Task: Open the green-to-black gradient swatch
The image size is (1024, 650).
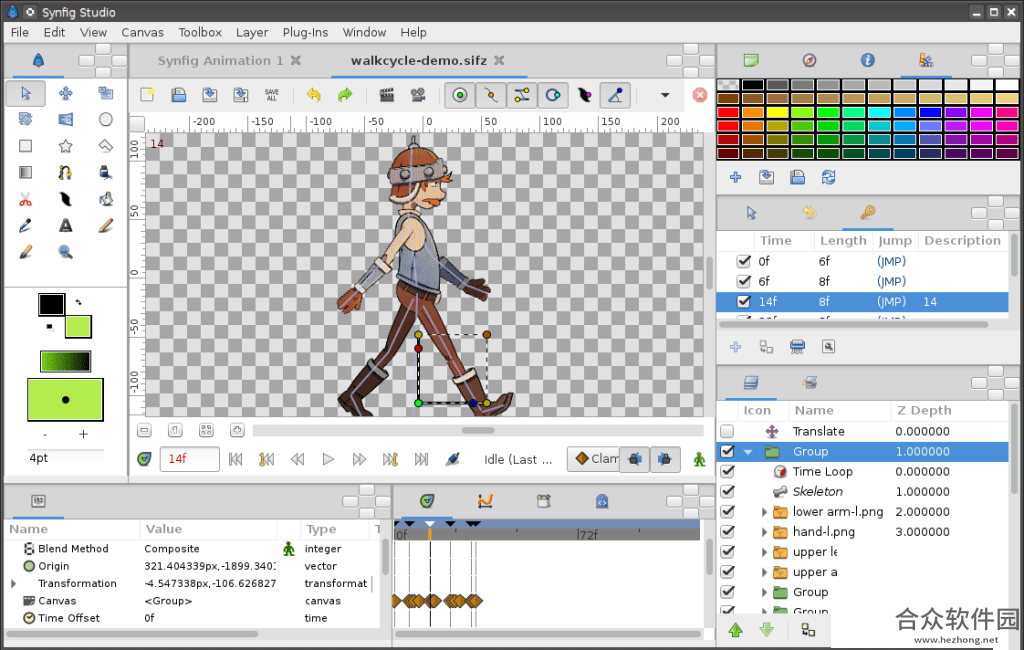Action: click(x=65, y=361)
